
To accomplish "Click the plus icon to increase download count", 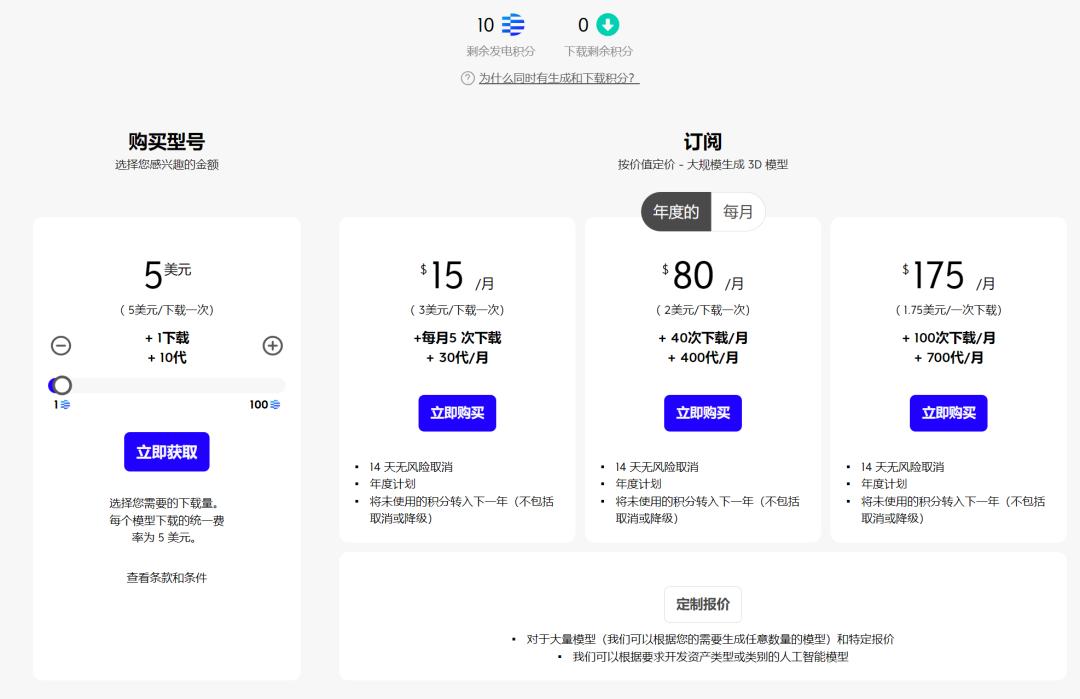I will [272, 345].
